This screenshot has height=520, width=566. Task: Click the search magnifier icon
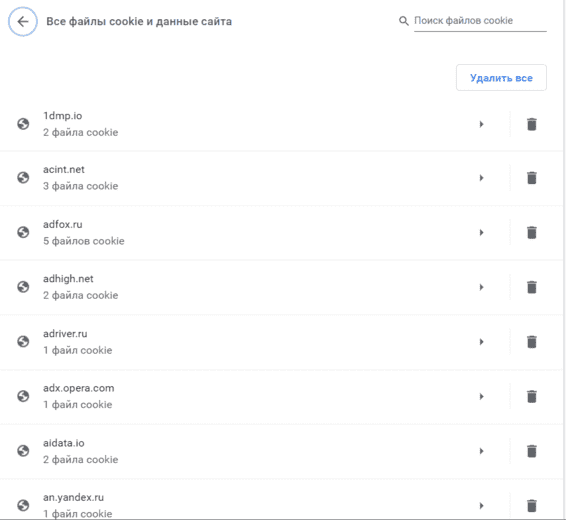(404, 21)
